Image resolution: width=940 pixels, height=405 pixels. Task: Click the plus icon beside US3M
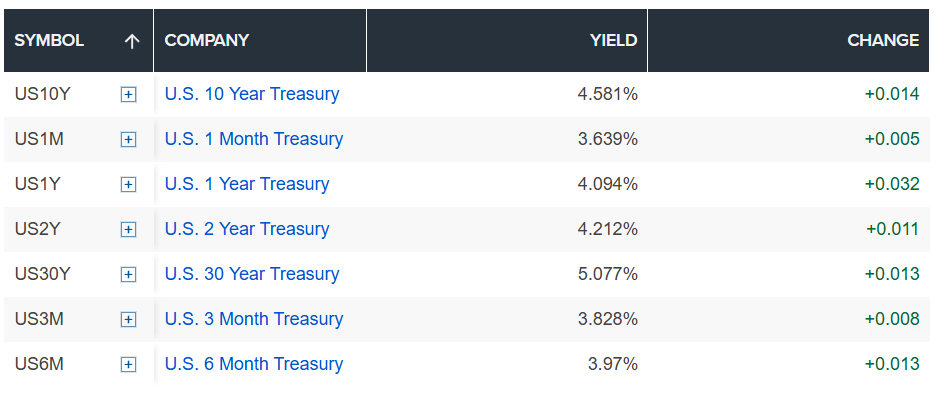pyautogui.click(x=128, y=319)
